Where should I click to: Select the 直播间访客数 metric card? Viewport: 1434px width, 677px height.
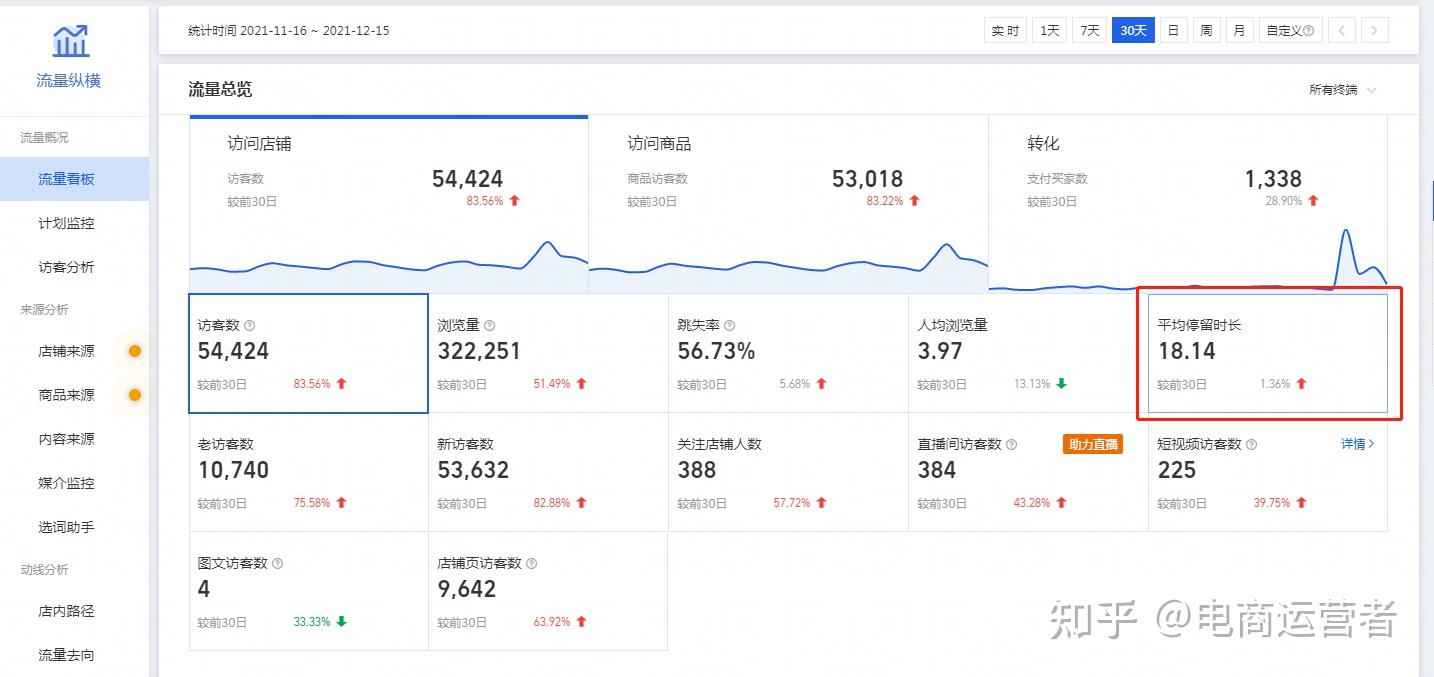pos(1028,472)
